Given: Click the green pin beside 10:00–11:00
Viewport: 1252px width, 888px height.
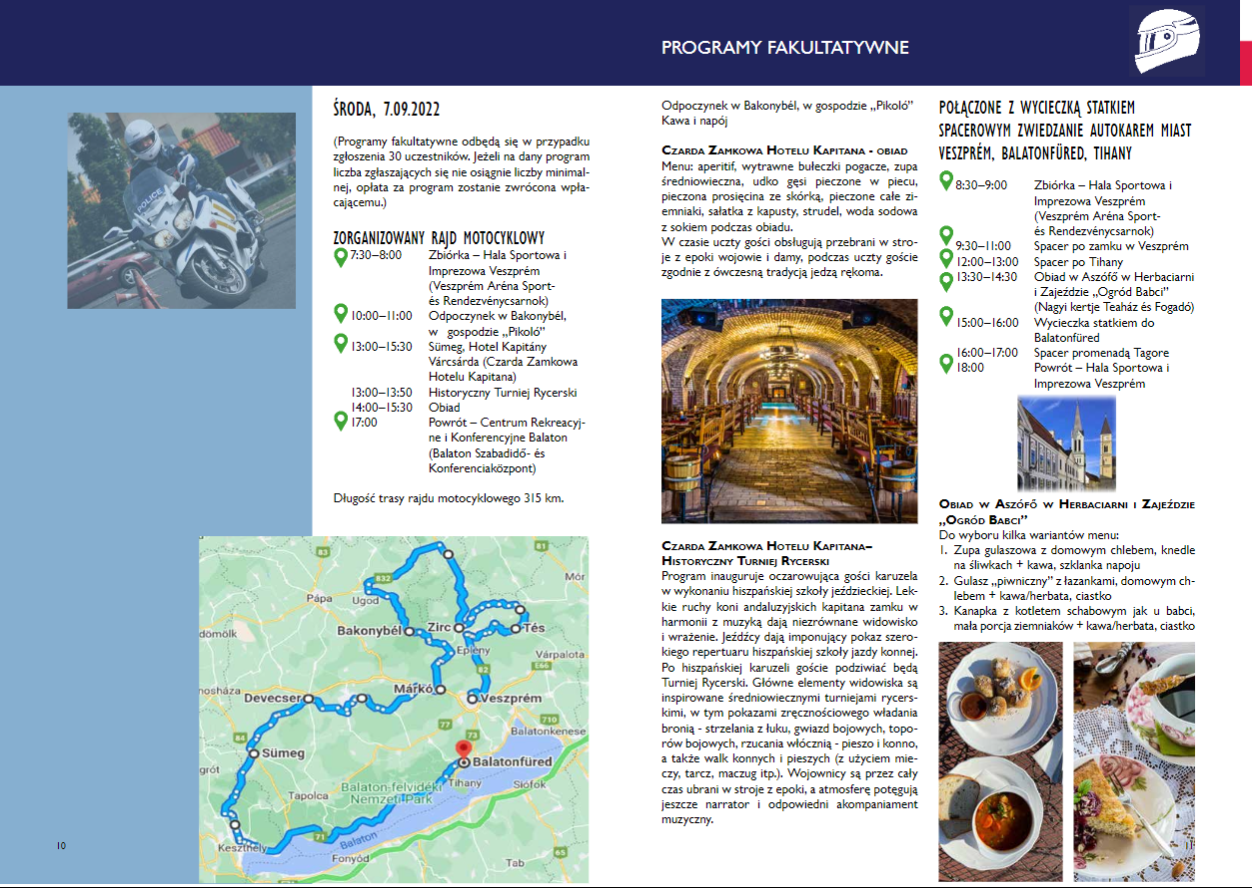Looking at the screenshot, I should tap(340, 313).
